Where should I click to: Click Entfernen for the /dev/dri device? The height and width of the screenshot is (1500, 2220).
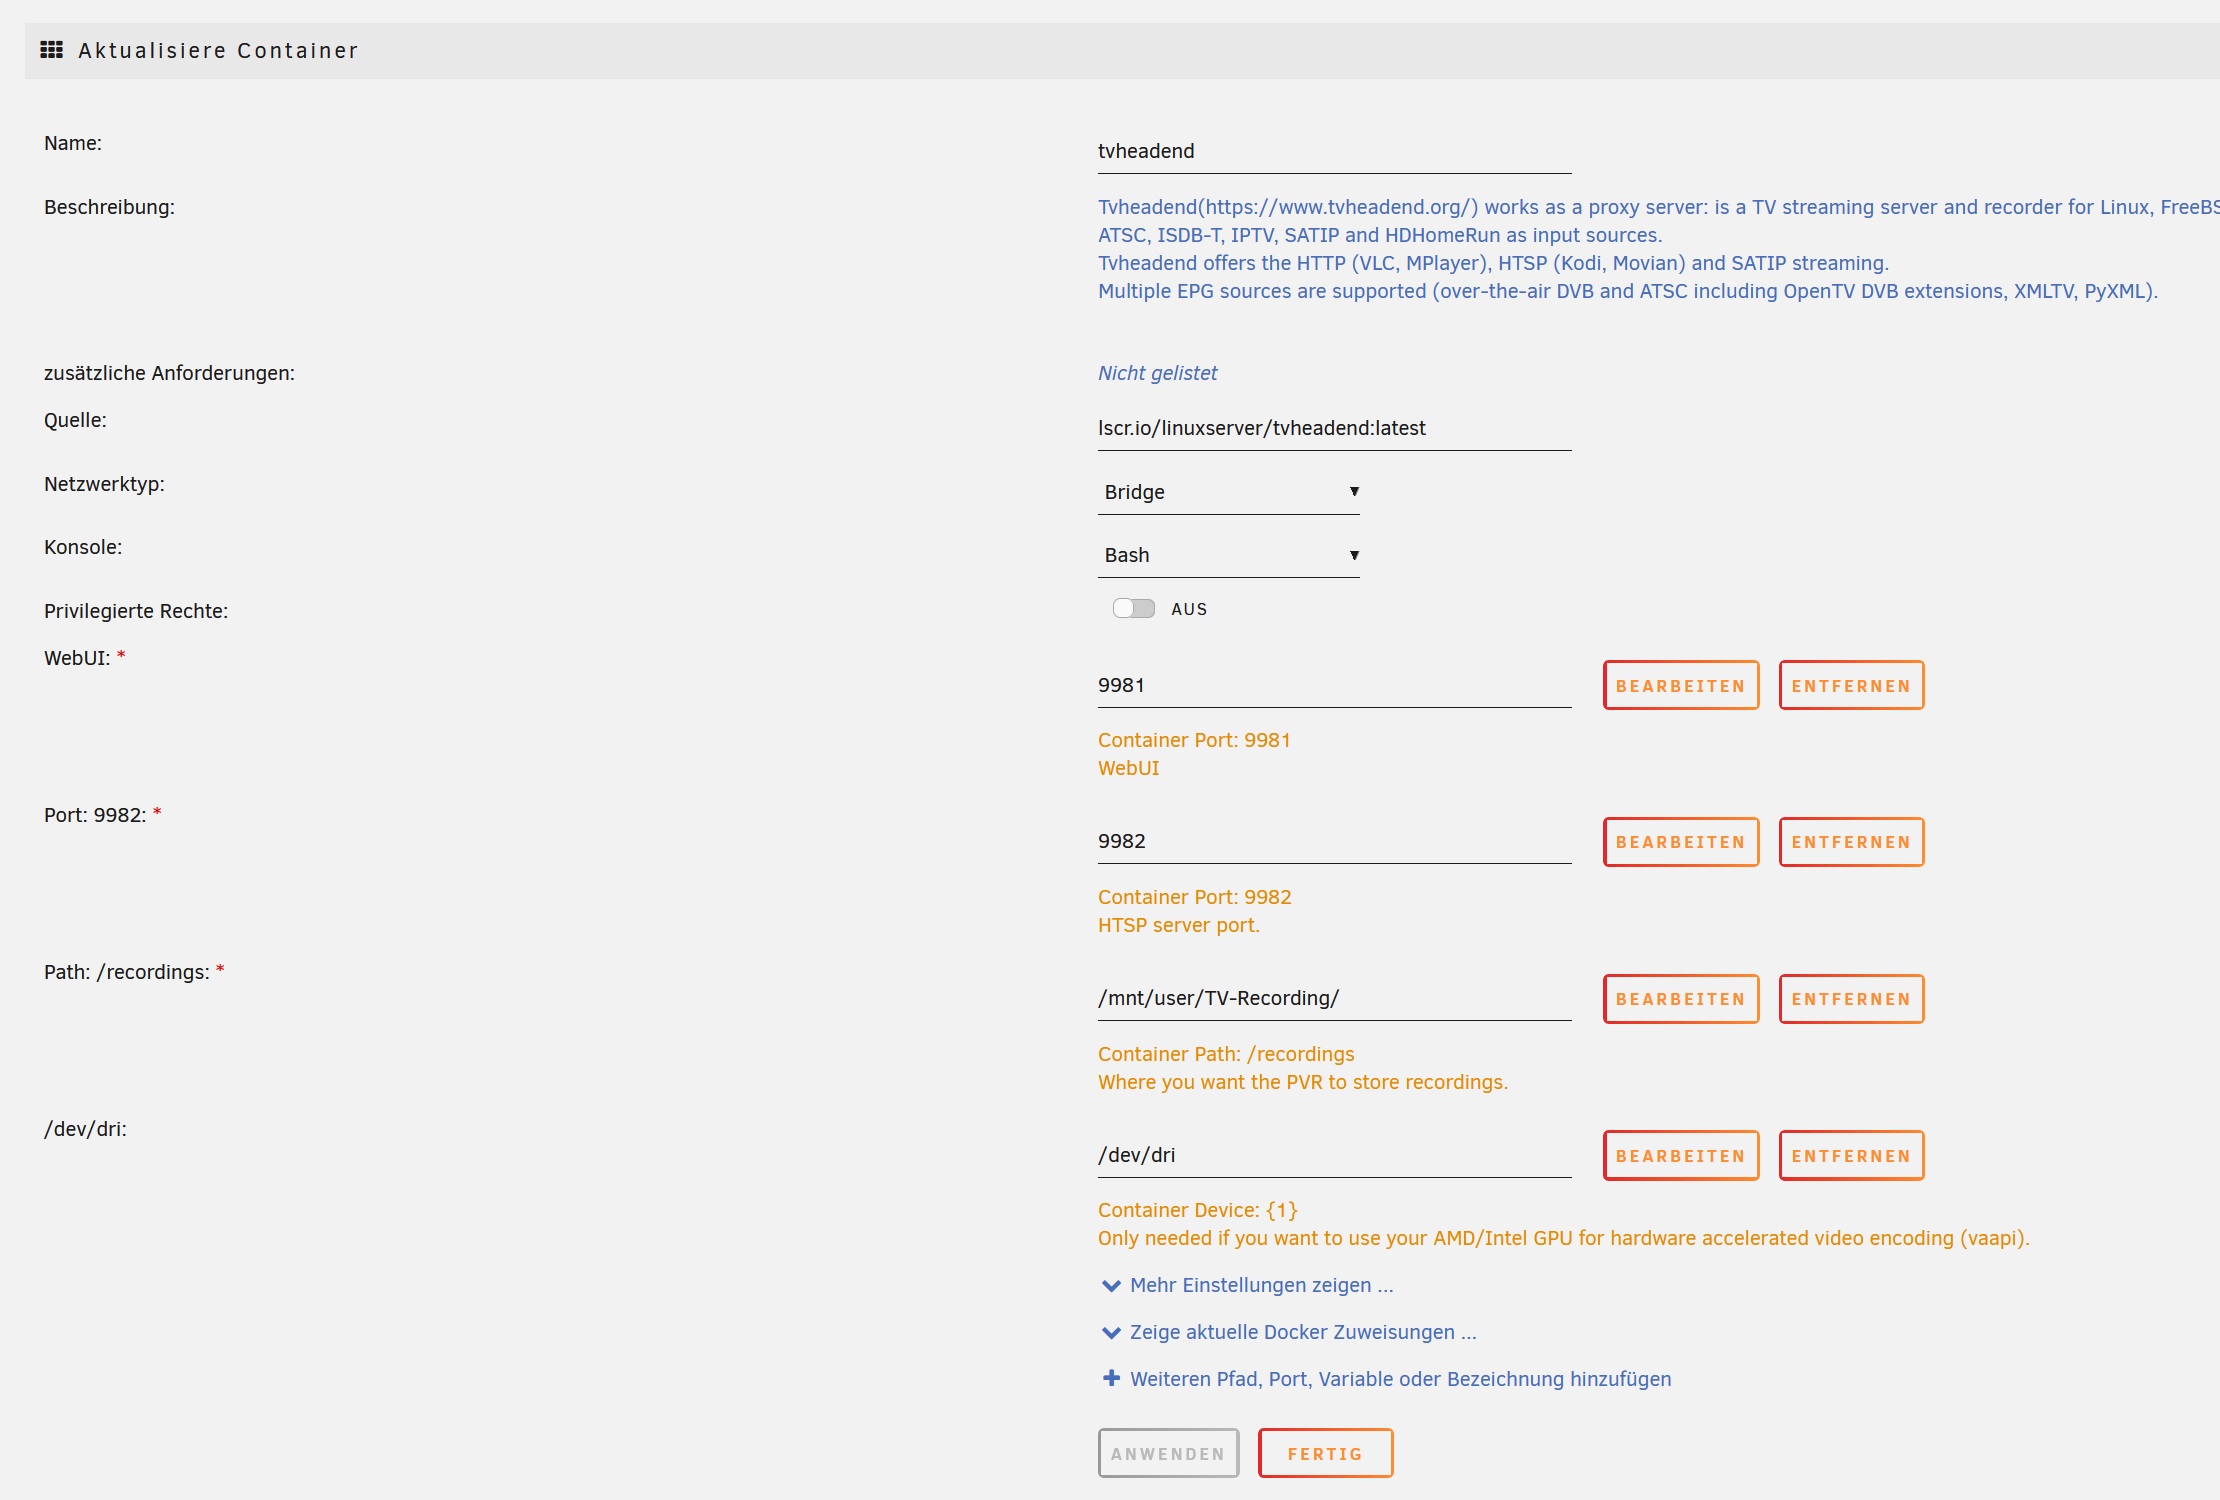pos(1851,1156)
